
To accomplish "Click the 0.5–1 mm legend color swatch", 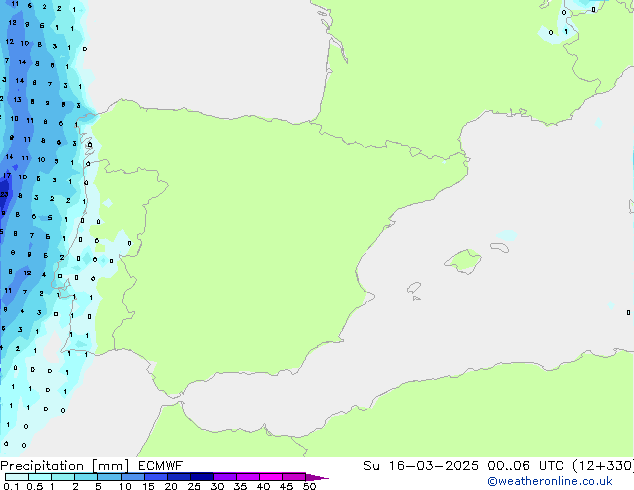I will pos(40,477).
